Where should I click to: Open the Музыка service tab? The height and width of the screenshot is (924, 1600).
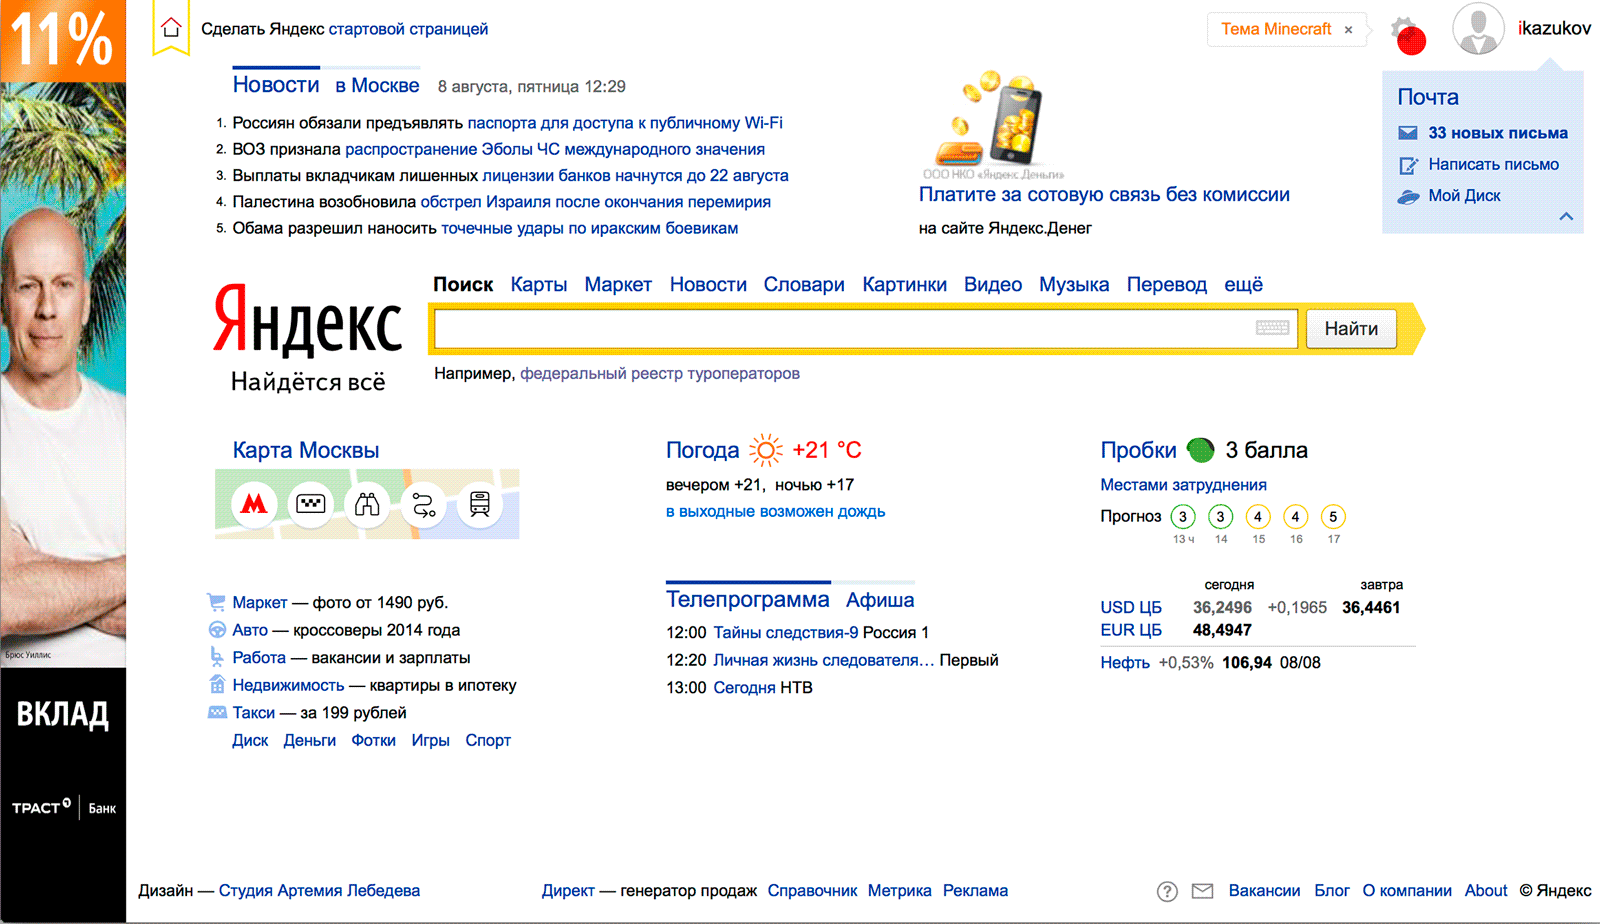pyautogui.click(x=1074, y=285)
